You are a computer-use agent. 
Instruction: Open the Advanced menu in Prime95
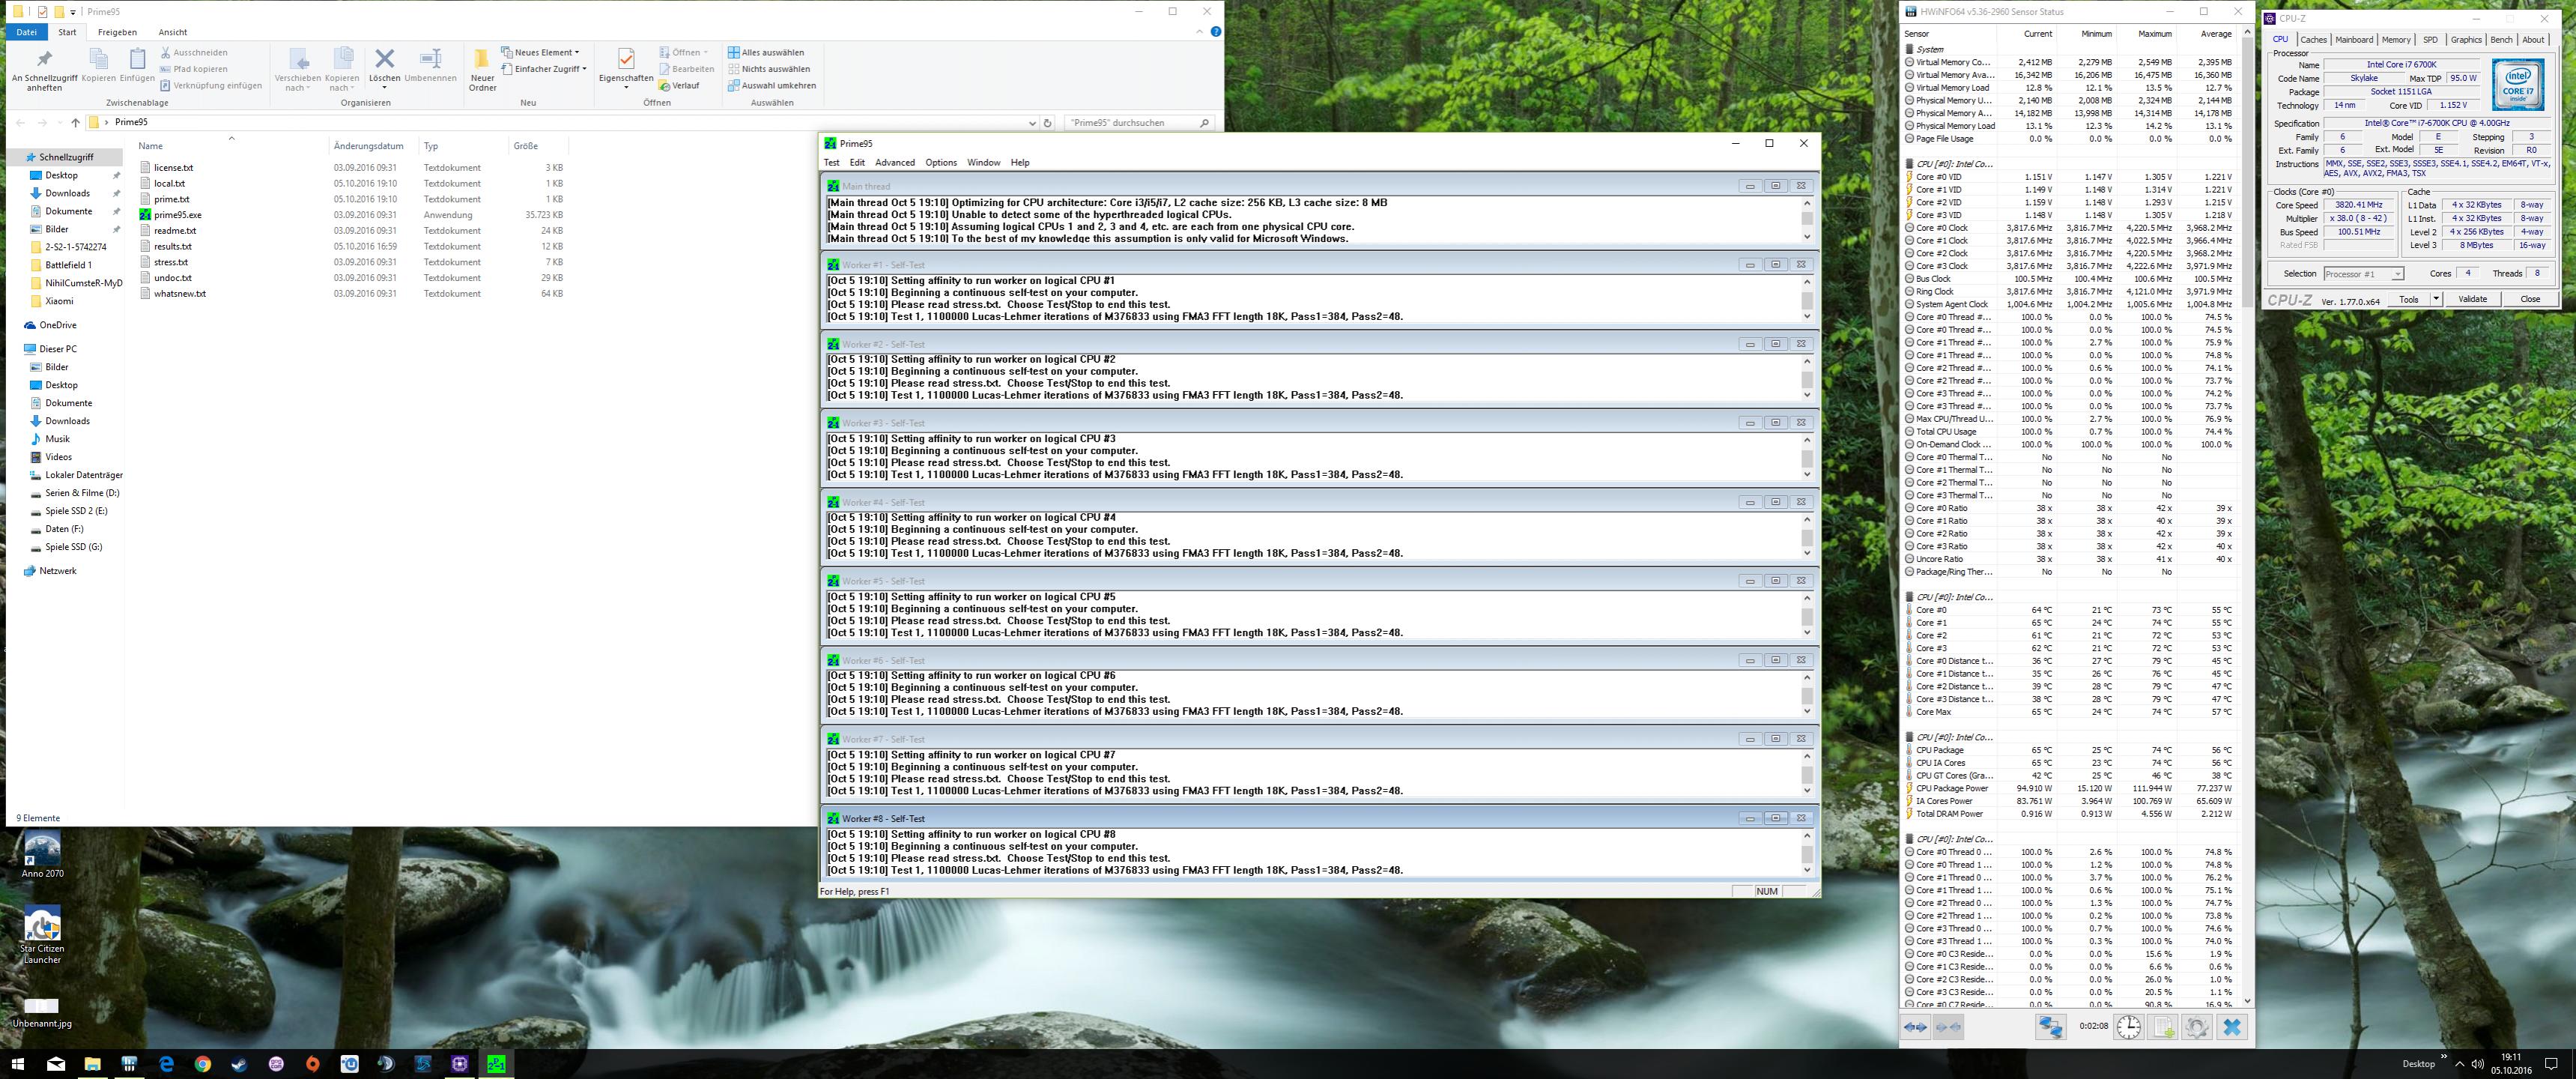click(894, 162)
